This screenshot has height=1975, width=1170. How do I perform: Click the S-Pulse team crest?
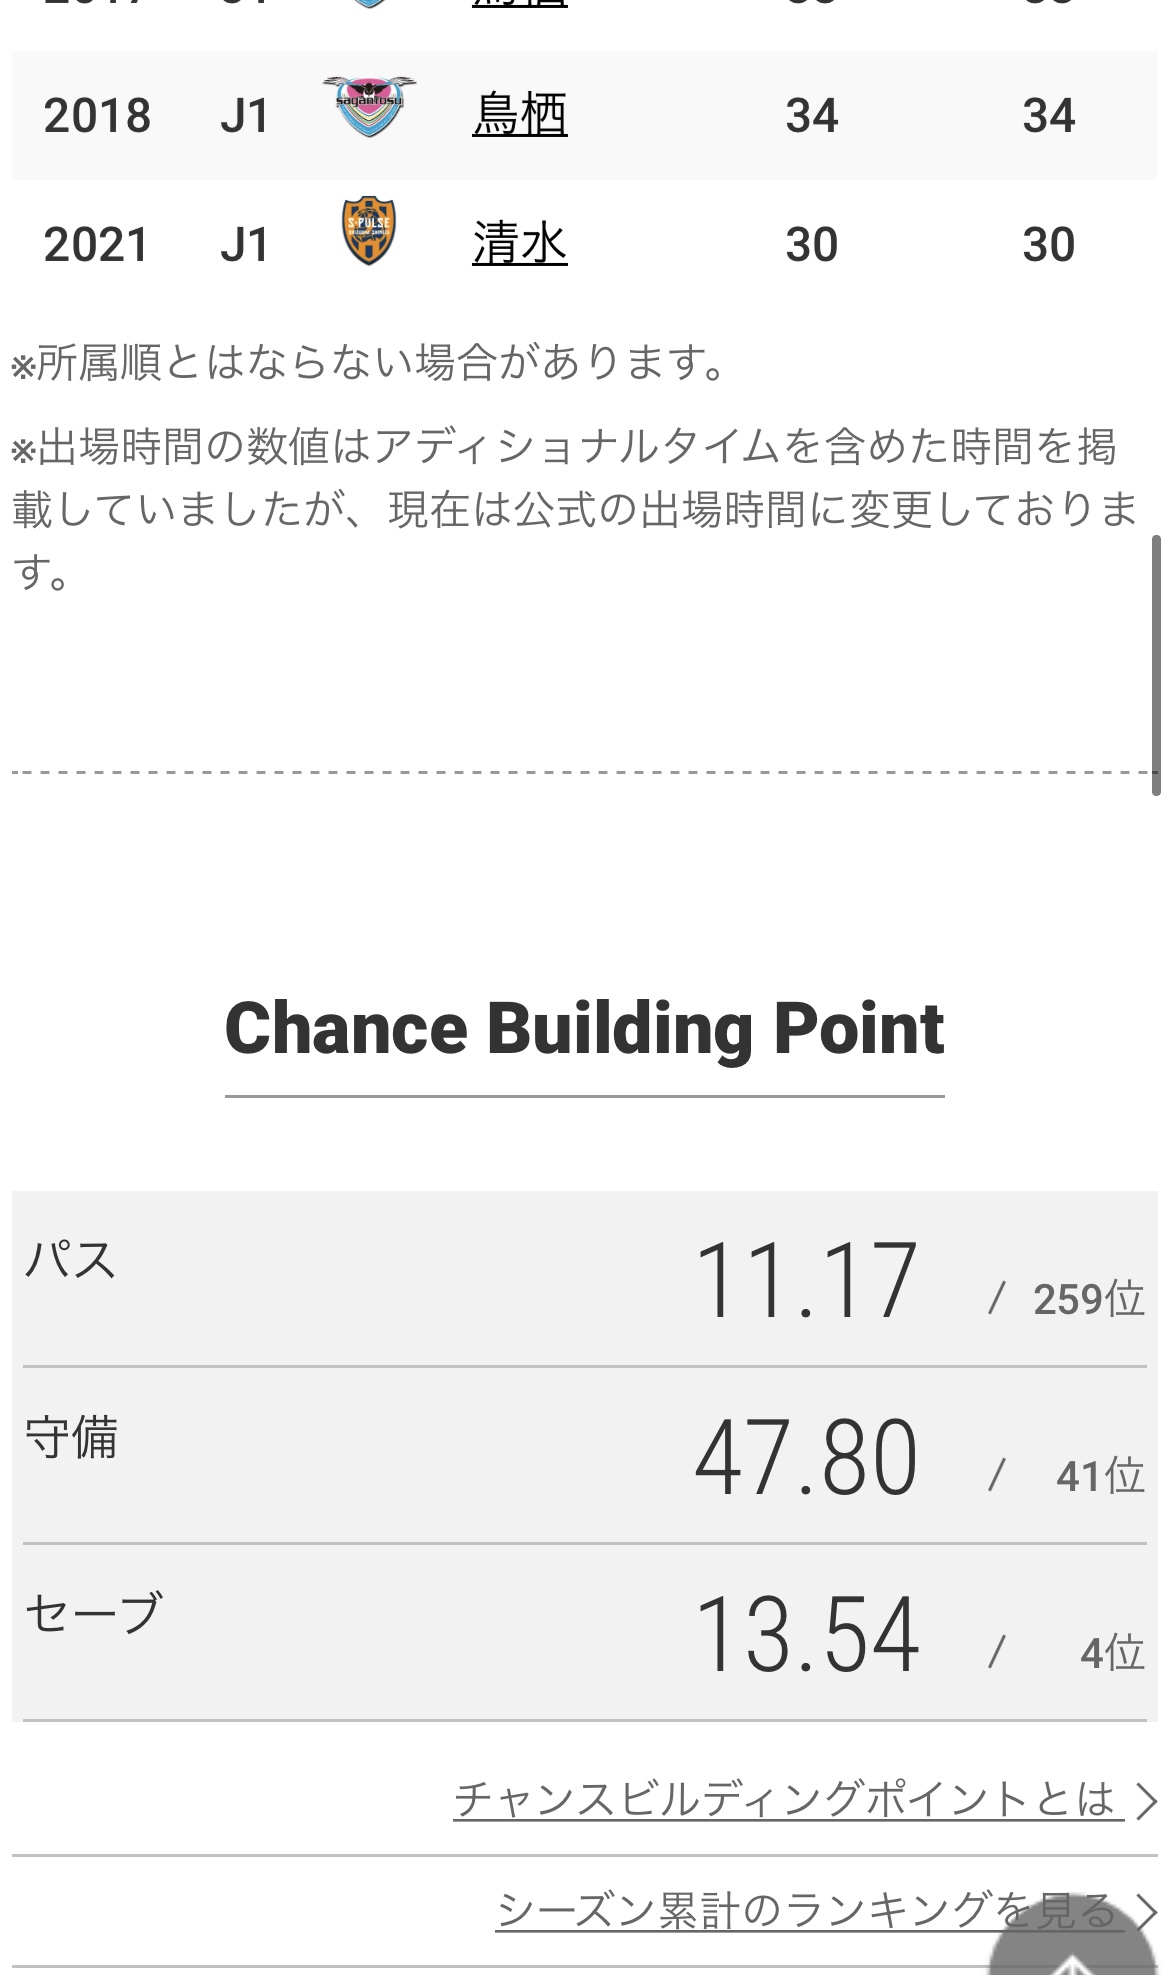coord(369,231)
